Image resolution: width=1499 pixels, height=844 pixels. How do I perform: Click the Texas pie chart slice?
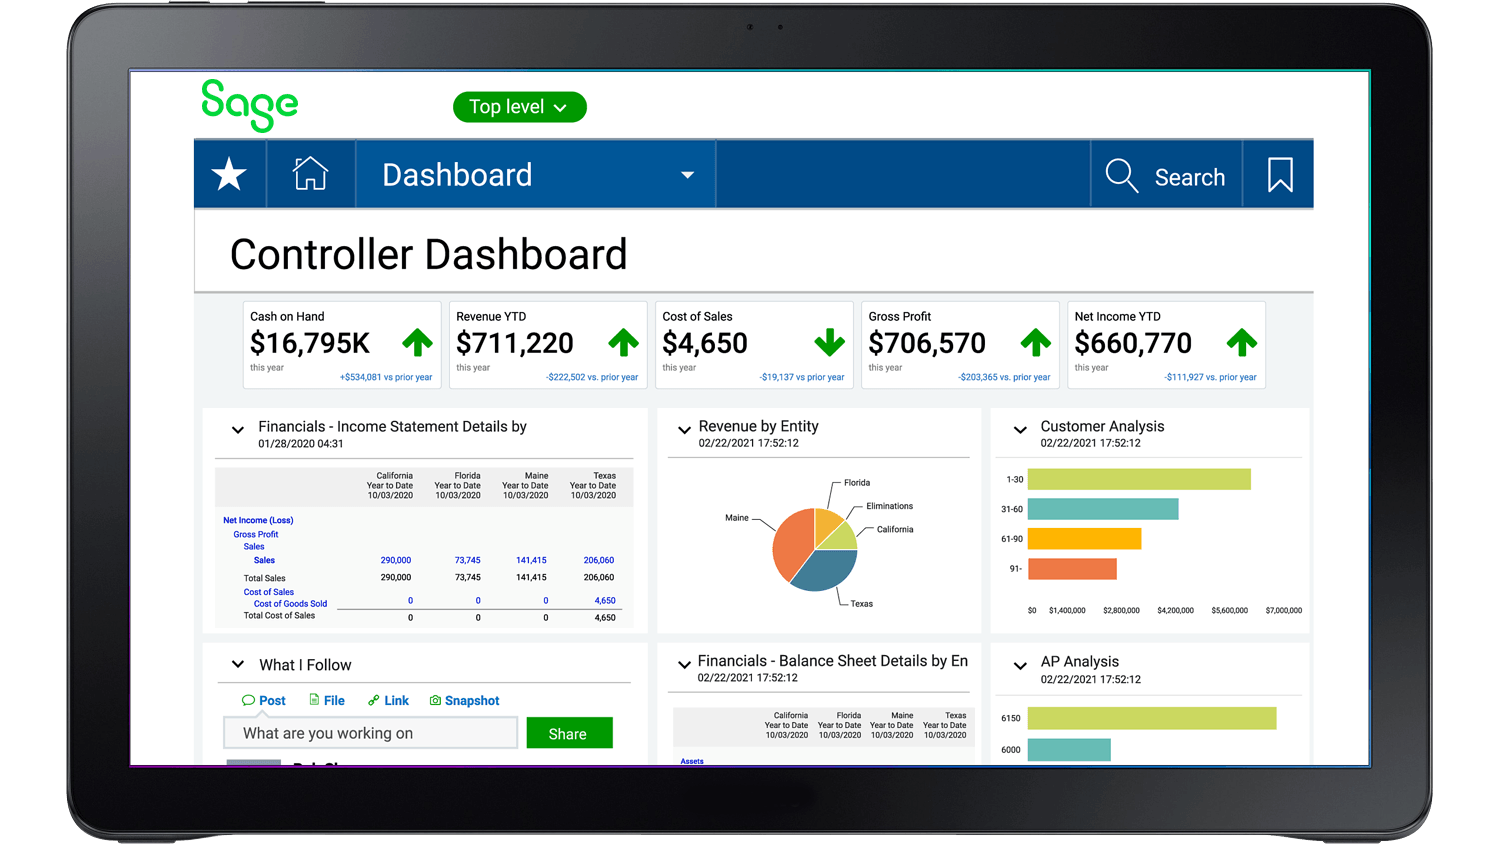[x=825, y=570]
